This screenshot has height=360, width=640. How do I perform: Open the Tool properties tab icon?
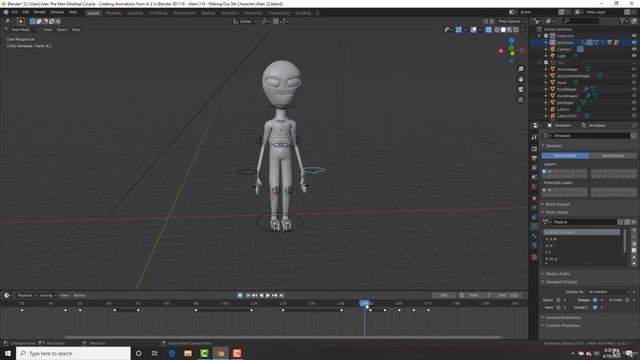(534, 138)
